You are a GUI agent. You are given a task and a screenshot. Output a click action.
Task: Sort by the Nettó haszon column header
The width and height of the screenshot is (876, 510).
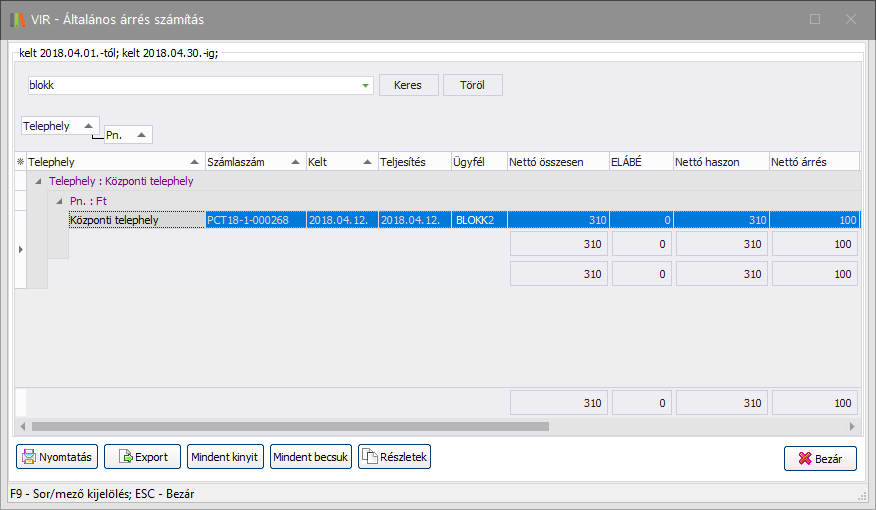(719, 162)
